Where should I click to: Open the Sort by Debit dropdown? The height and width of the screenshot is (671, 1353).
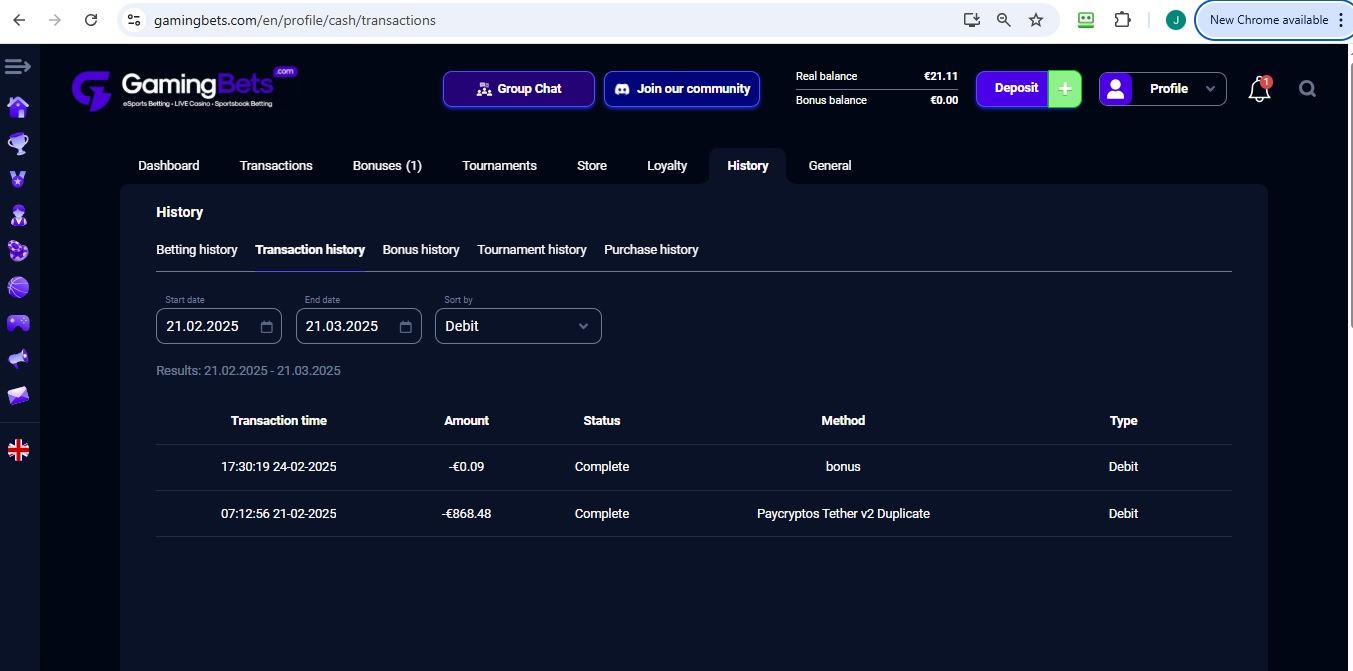coord(518,326)
